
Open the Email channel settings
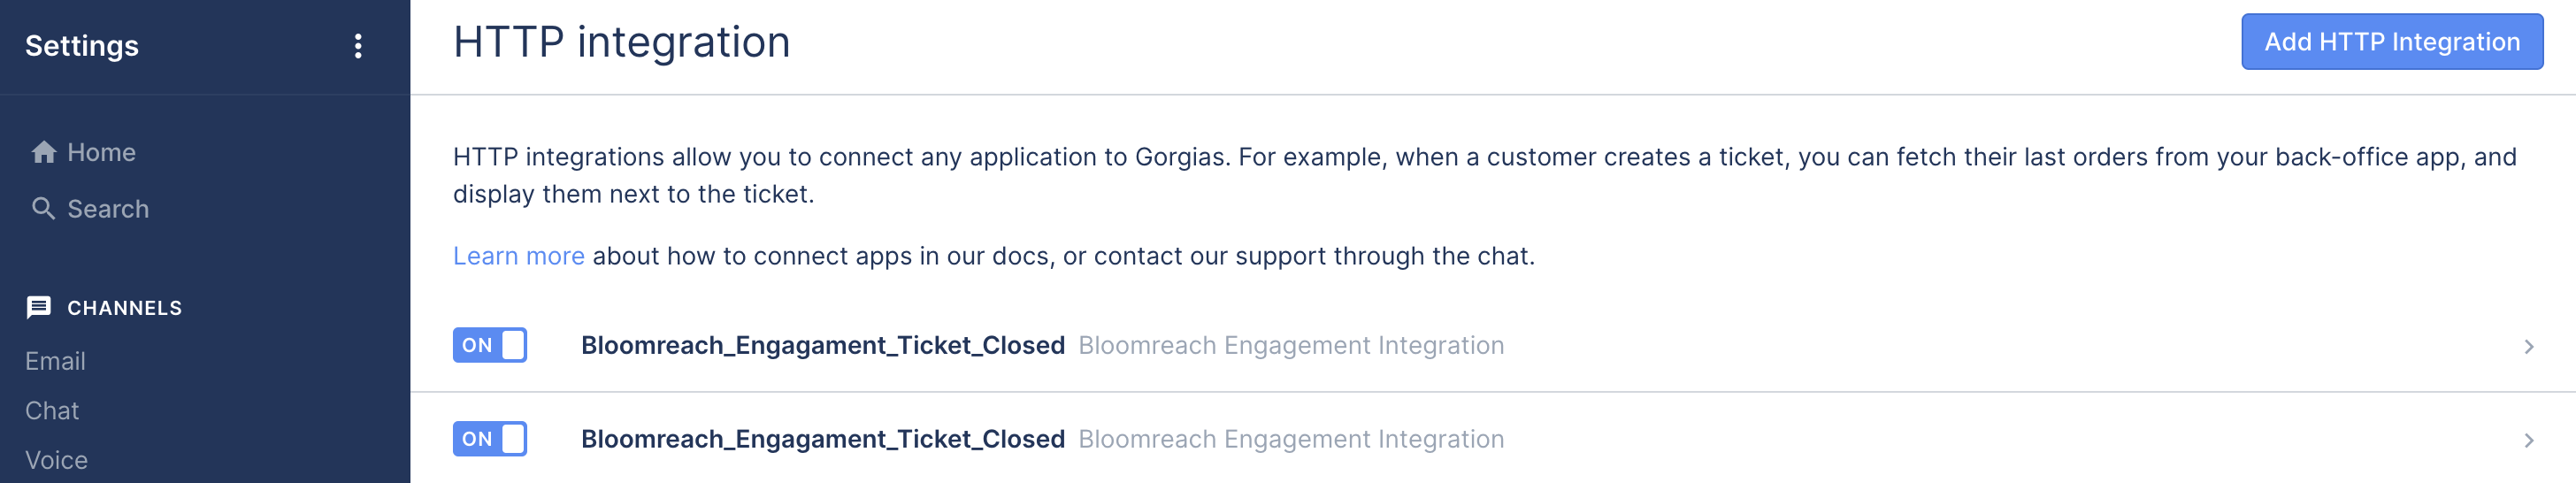(55, 361)
